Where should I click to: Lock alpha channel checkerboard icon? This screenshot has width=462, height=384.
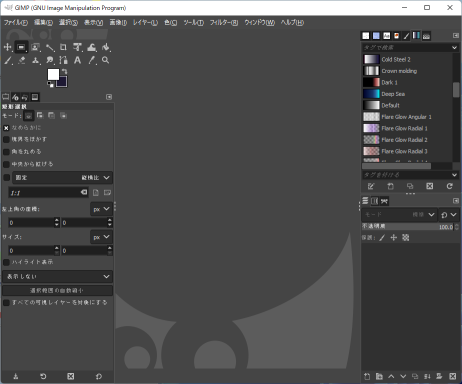point(406,238)
